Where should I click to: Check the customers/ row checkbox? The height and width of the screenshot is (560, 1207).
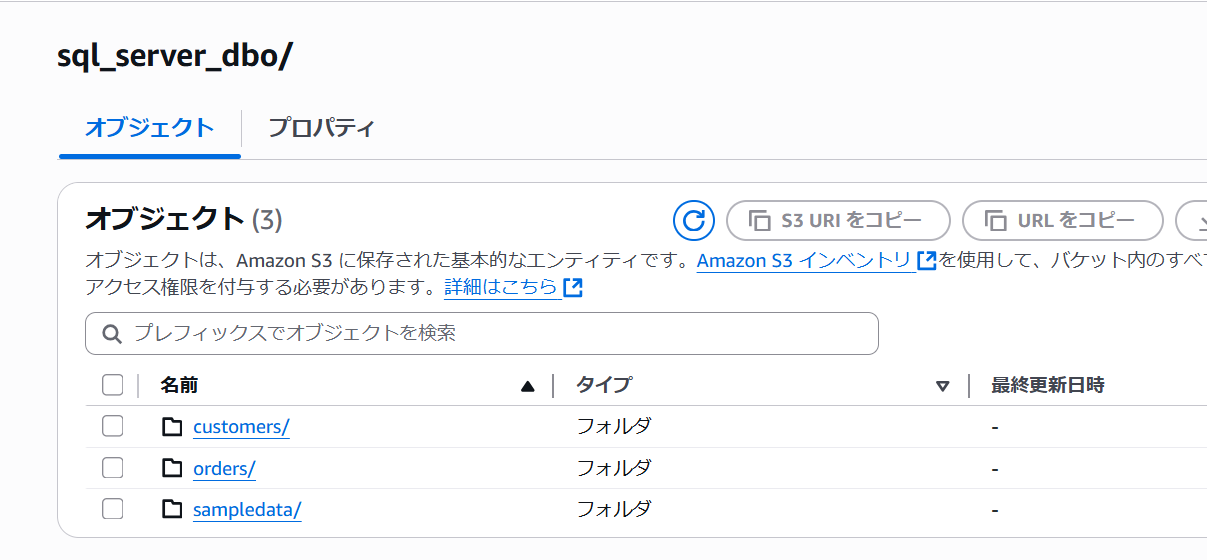point(113,427)
